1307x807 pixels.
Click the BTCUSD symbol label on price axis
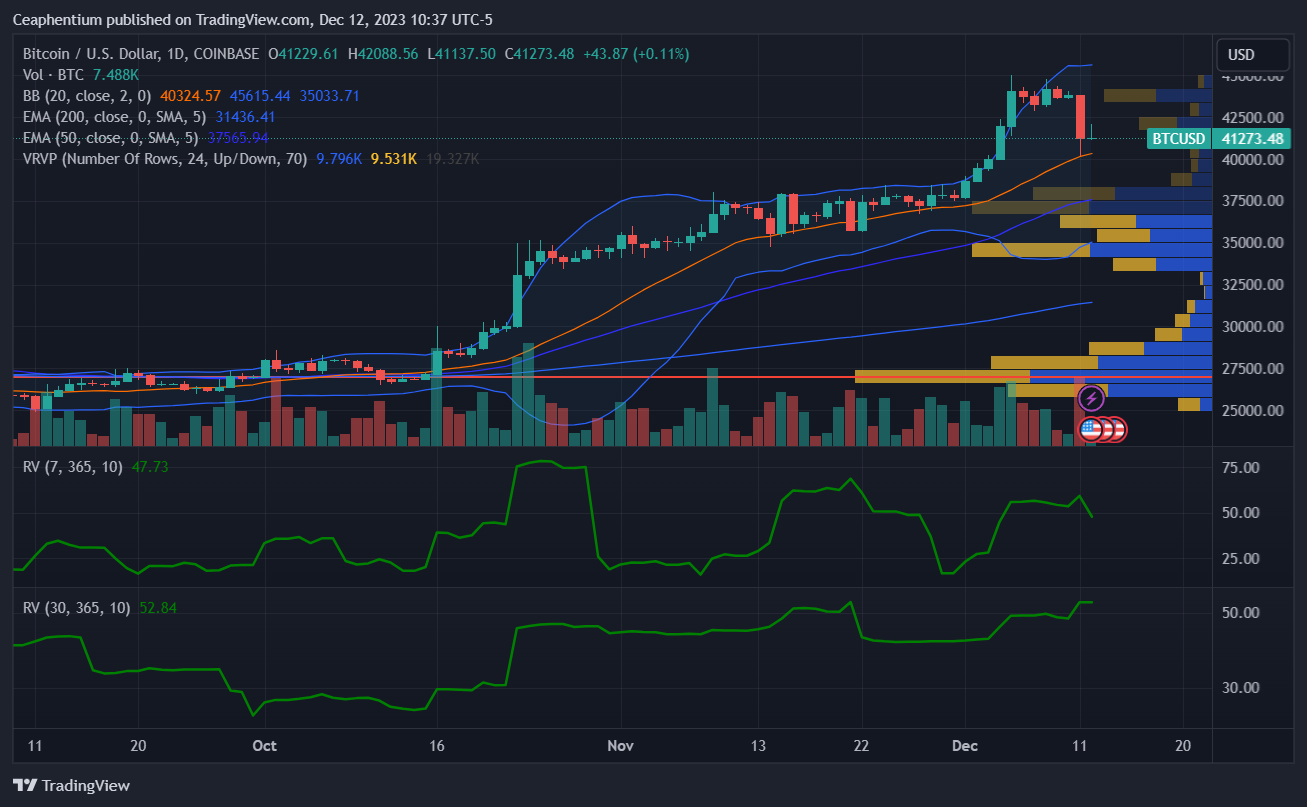coord(1177,139)
